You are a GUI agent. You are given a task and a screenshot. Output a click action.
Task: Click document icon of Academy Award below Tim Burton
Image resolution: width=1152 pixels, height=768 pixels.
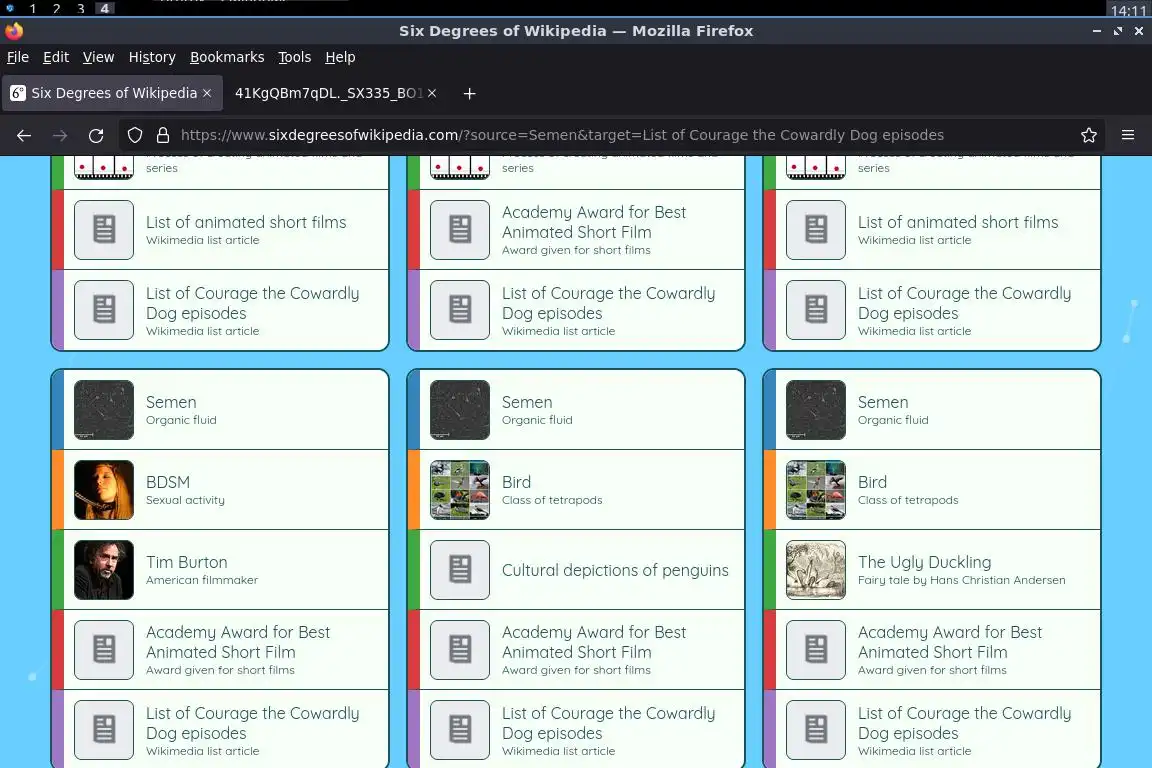(x=104, y=650)
